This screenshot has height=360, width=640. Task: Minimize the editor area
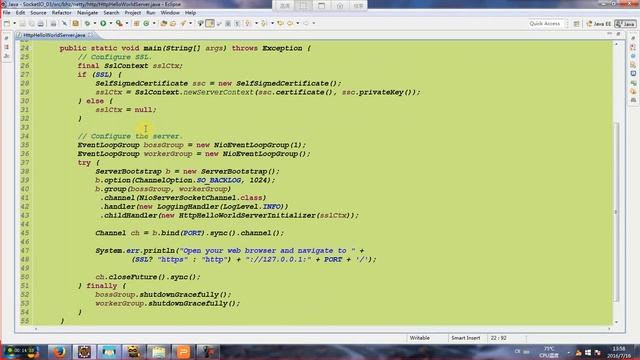[609, 34]
